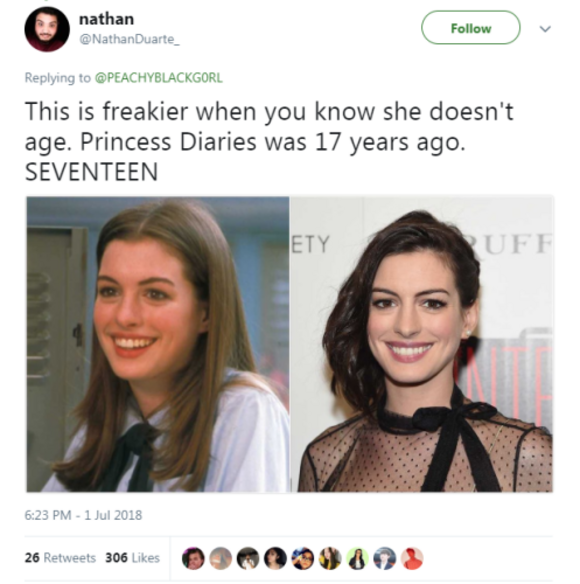Open the sixth liker's avatar
This screenshot has width=580, height=584.
[330, 558]
